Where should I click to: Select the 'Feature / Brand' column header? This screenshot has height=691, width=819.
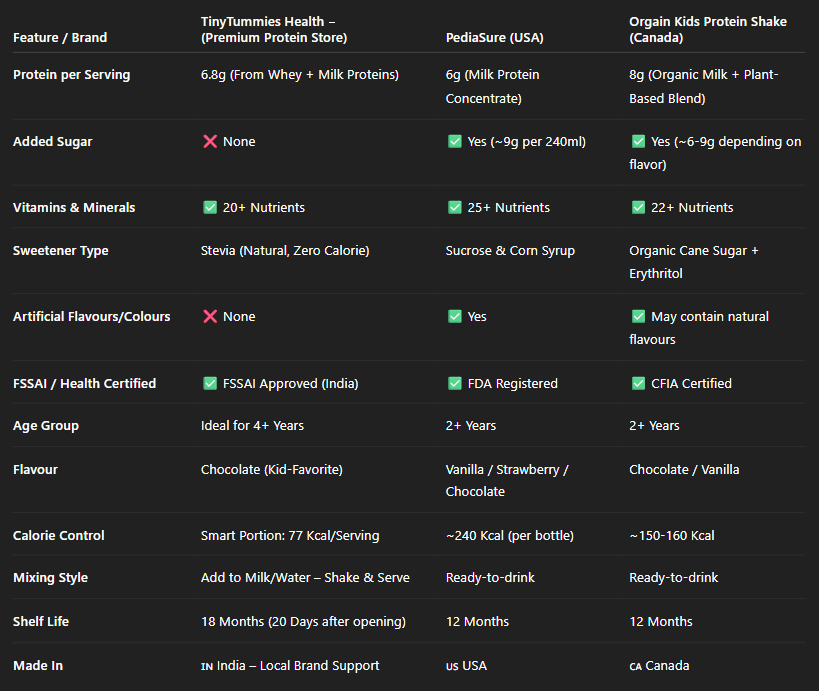60,38
